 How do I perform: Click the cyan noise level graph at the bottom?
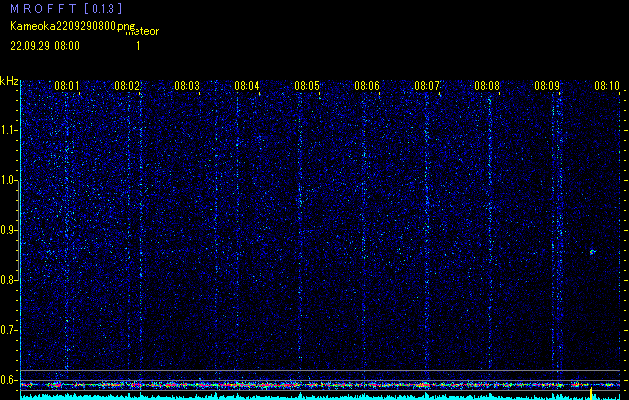click(x=320, y=396)
